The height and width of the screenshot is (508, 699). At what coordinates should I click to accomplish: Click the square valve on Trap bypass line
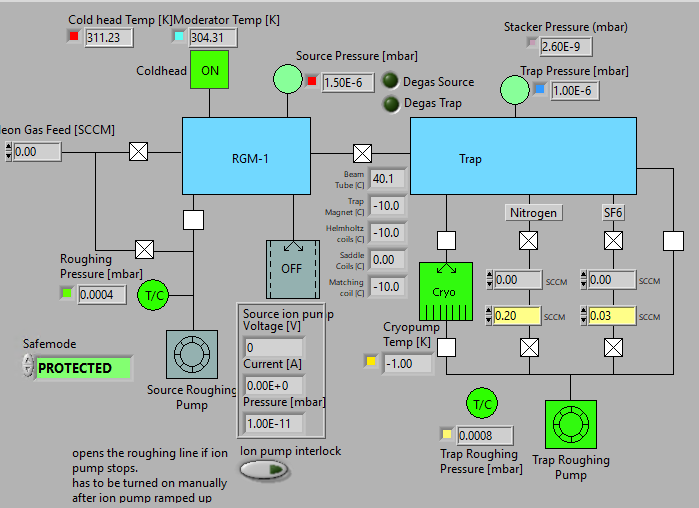[673, 241]
